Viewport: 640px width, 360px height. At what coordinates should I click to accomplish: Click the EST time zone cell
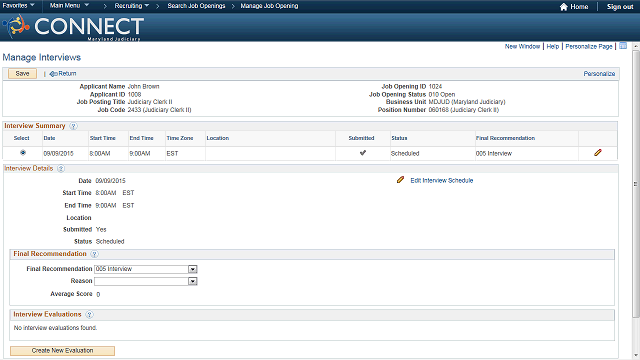pyautogui.click(x=172, y=153)
